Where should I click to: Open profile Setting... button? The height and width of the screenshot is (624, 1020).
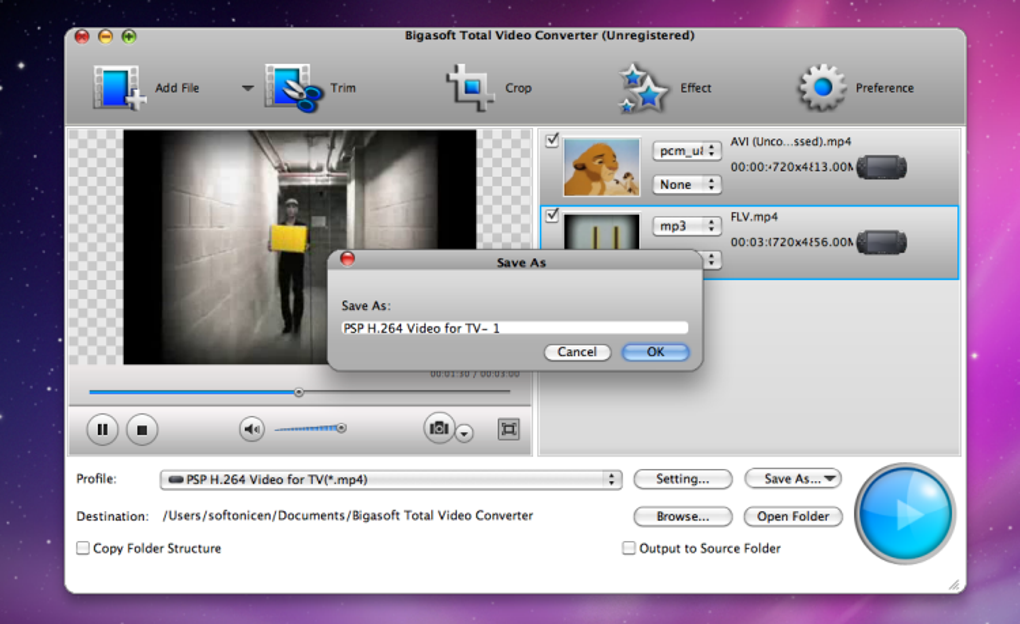682,479
